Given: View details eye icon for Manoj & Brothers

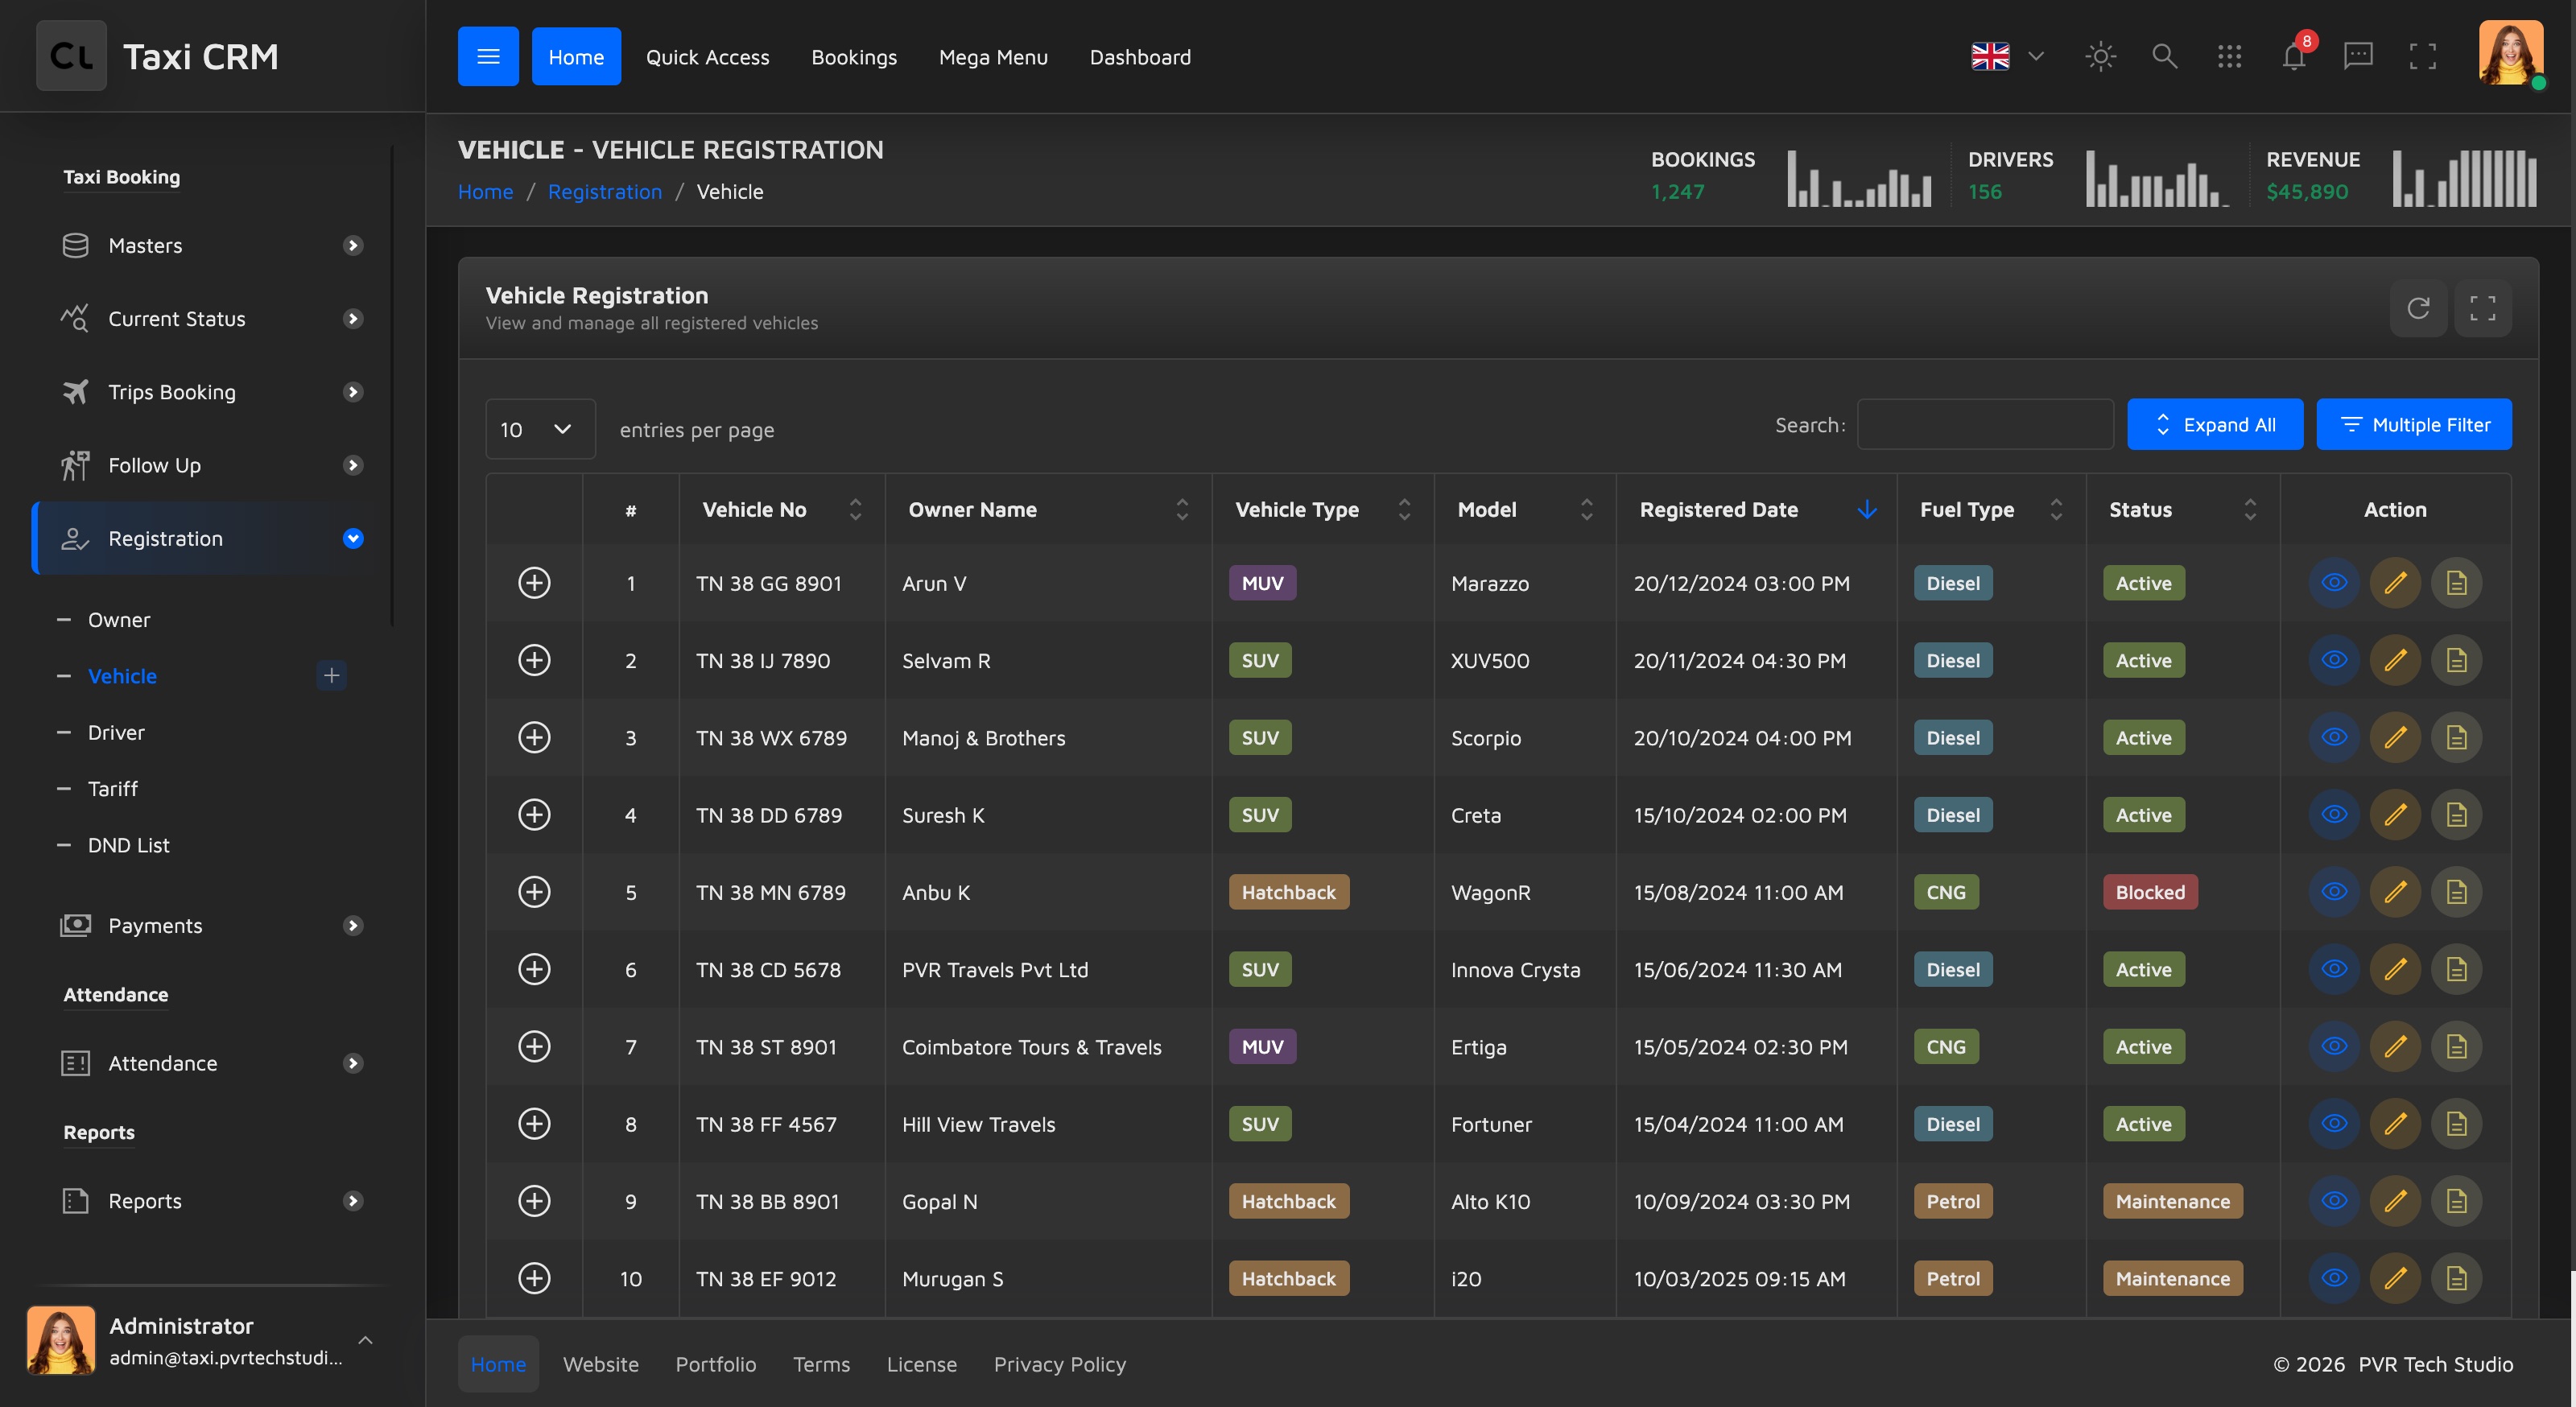Looking at the screenshot, I should coord(2334,737).
